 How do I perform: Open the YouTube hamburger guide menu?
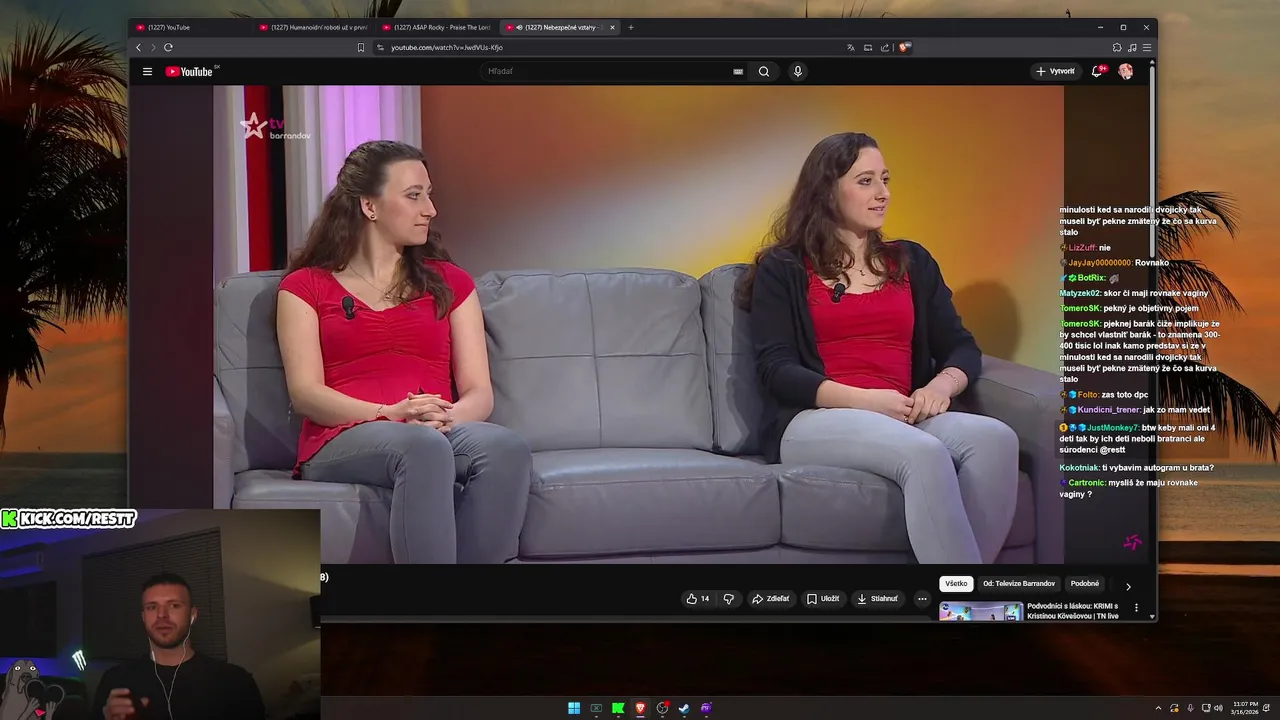[x=147, y=71]
